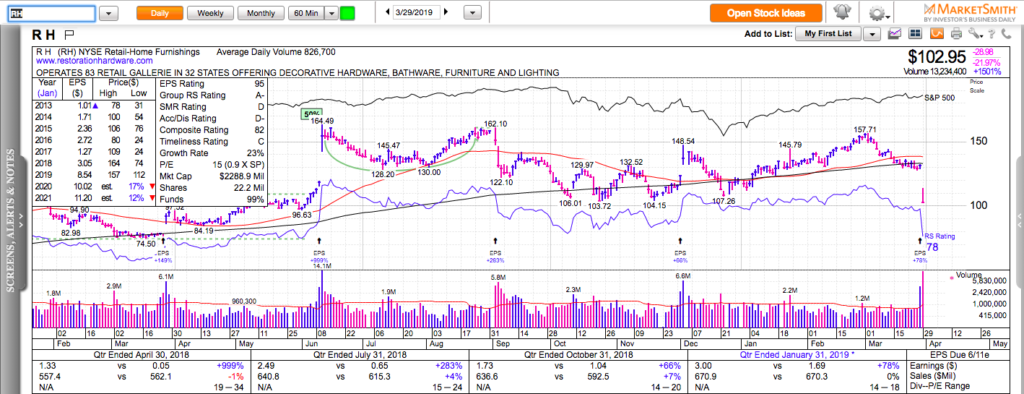Open the Add to List dropdown arrow

pos(872,33)
